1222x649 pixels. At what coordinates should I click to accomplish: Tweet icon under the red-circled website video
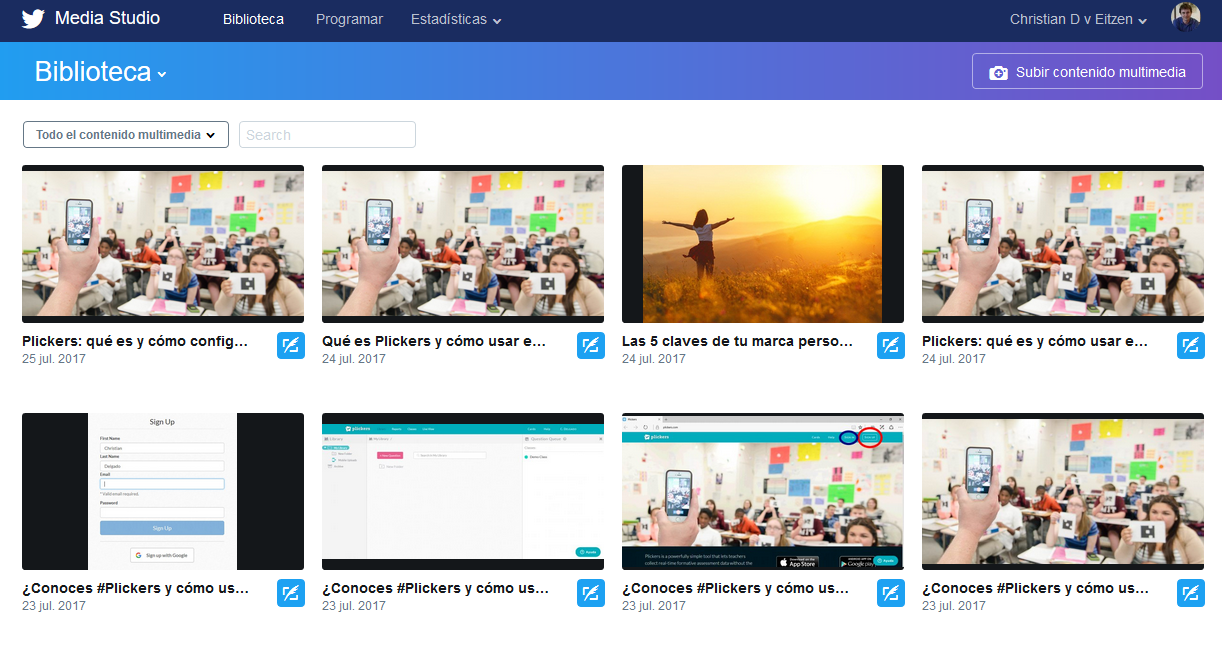pyautogui.click(x=891, y=593)
